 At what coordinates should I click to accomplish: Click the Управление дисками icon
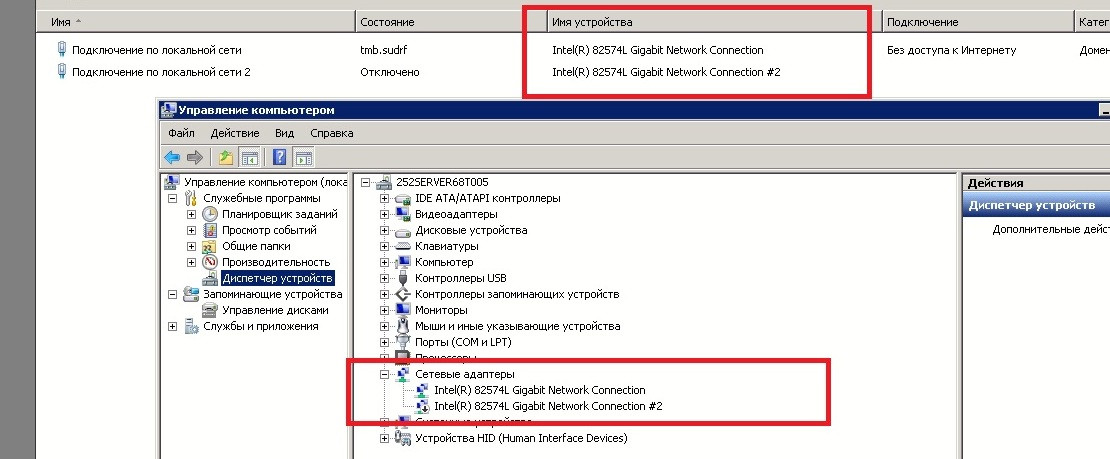210,310
